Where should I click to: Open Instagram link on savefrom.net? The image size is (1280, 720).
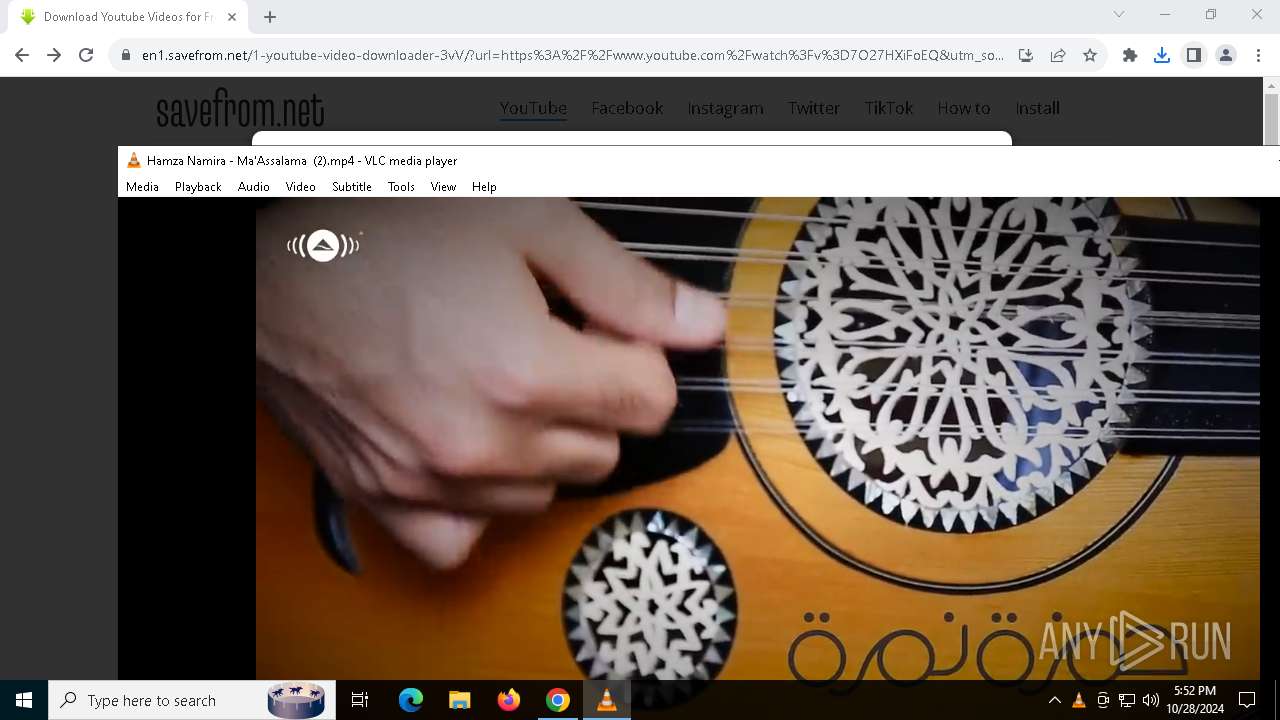pos(725,108)
